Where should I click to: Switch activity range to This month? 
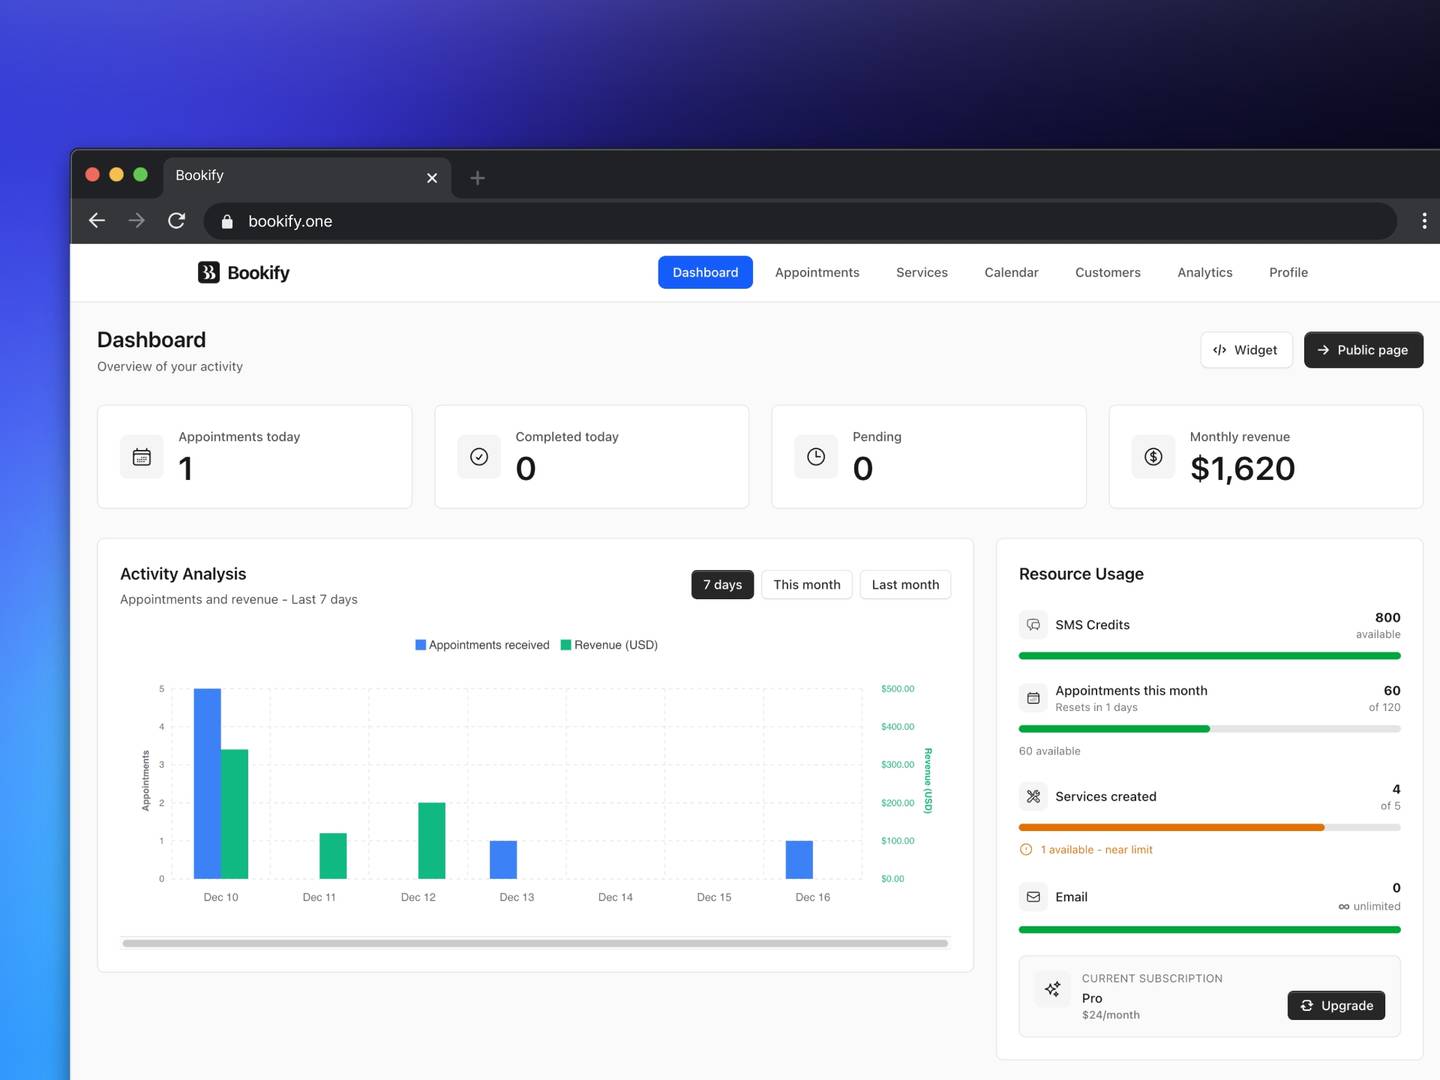(x=806, y=584)
